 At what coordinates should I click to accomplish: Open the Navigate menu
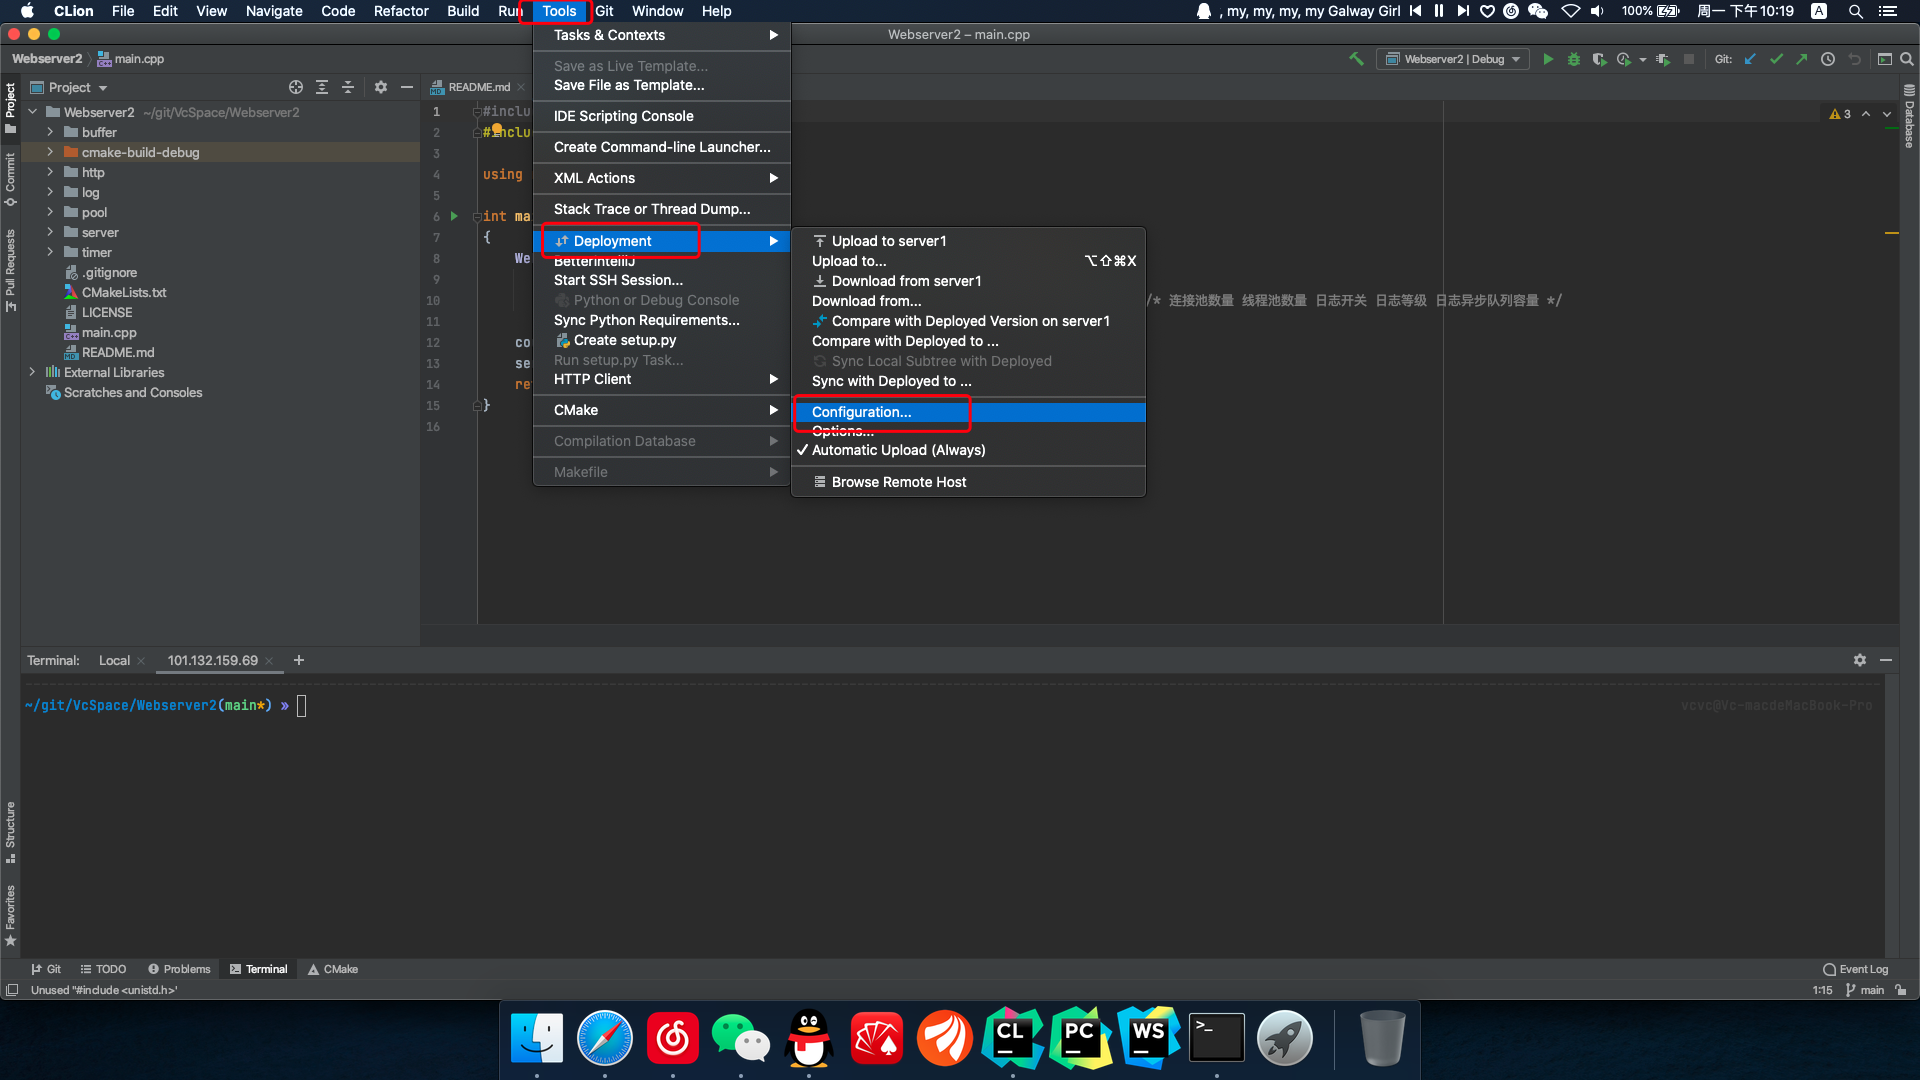coord(274,11)
